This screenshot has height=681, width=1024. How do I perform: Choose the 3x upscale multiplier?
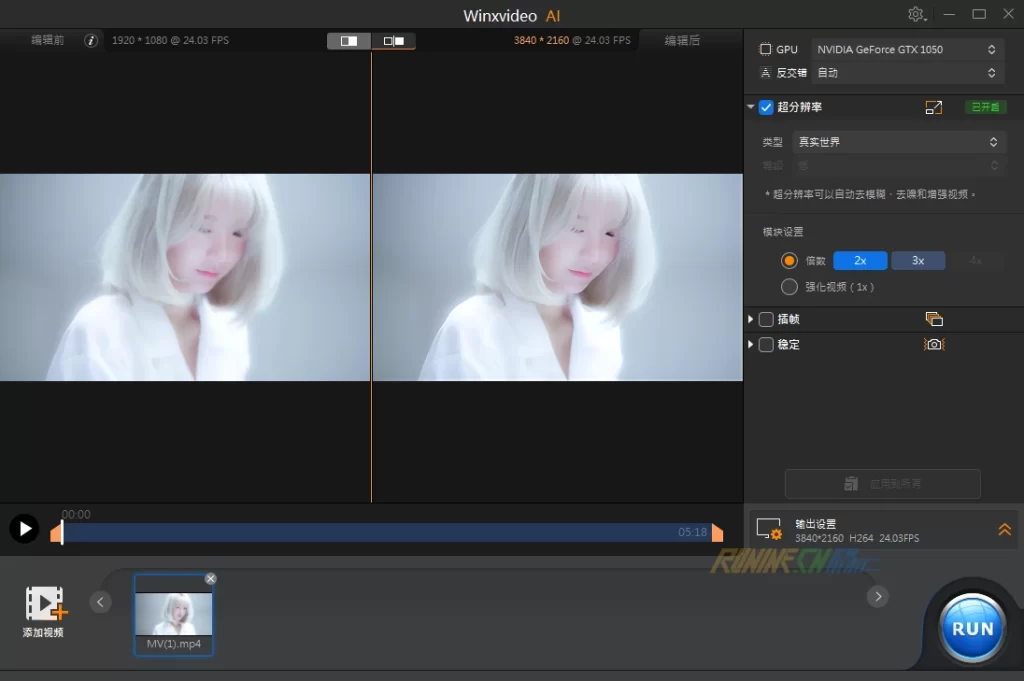(917, 260)
